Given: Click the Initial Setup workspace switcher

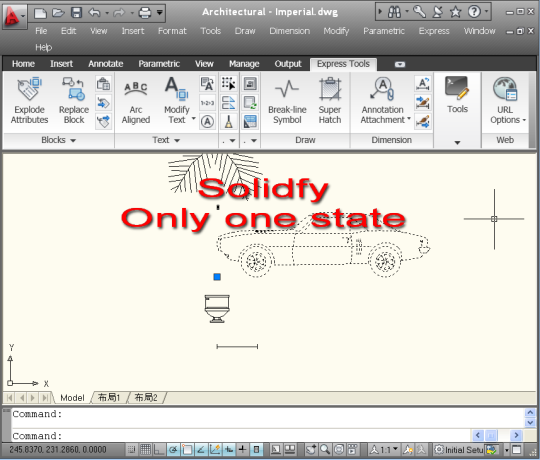Looking at the screenshot, I should 459,450.
